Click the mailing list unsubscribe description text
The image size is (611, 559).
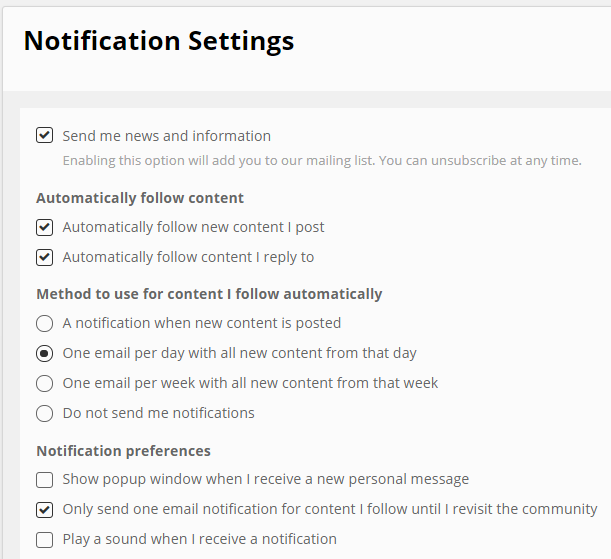[x=322, y=160]
